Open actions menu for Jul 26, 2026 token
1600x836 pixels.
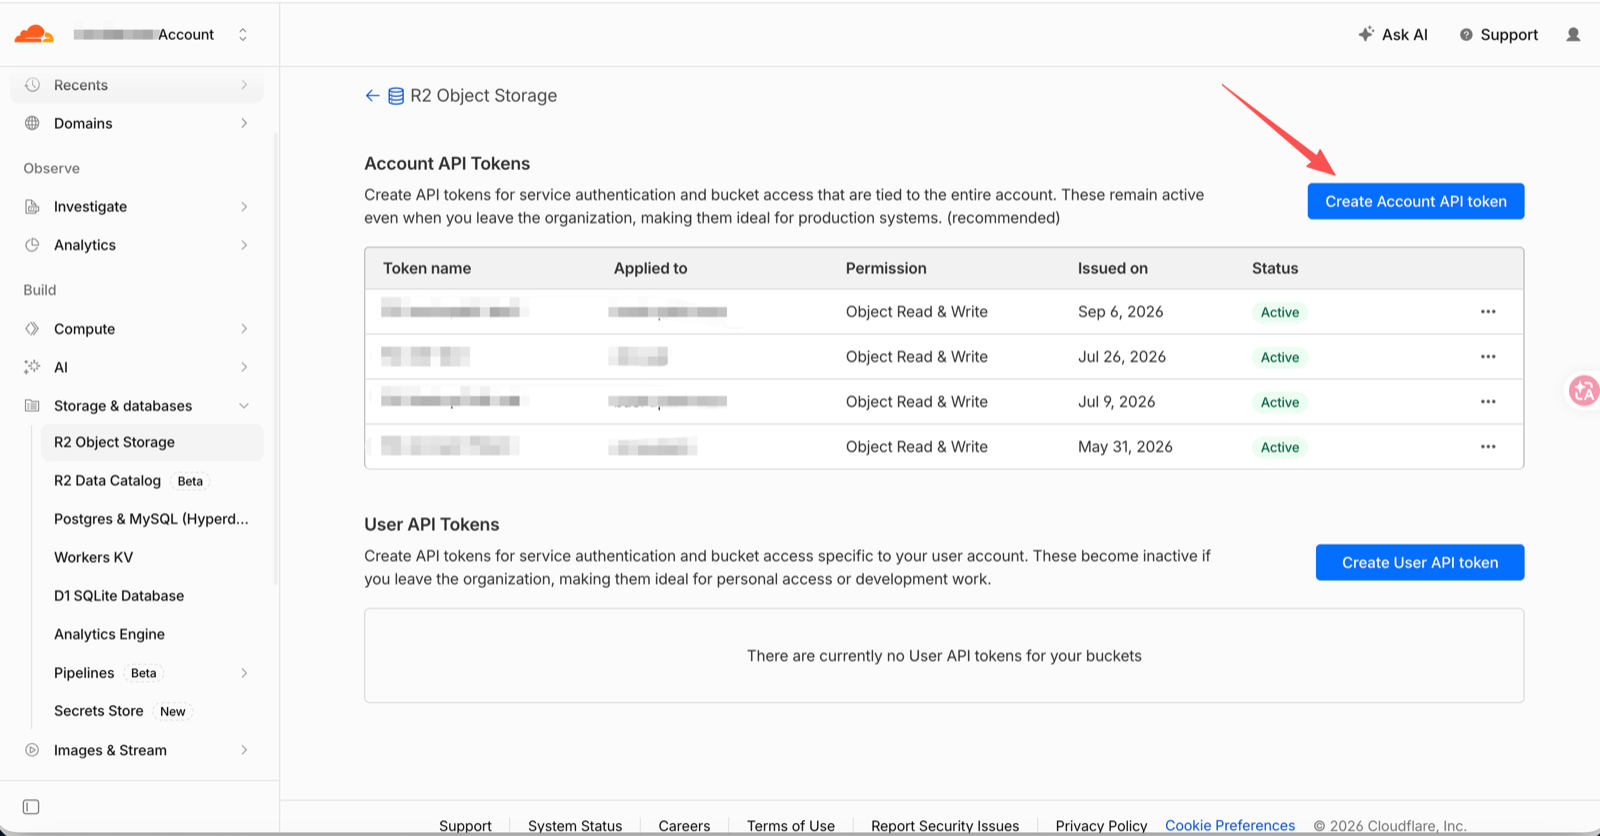point(1488,357)
